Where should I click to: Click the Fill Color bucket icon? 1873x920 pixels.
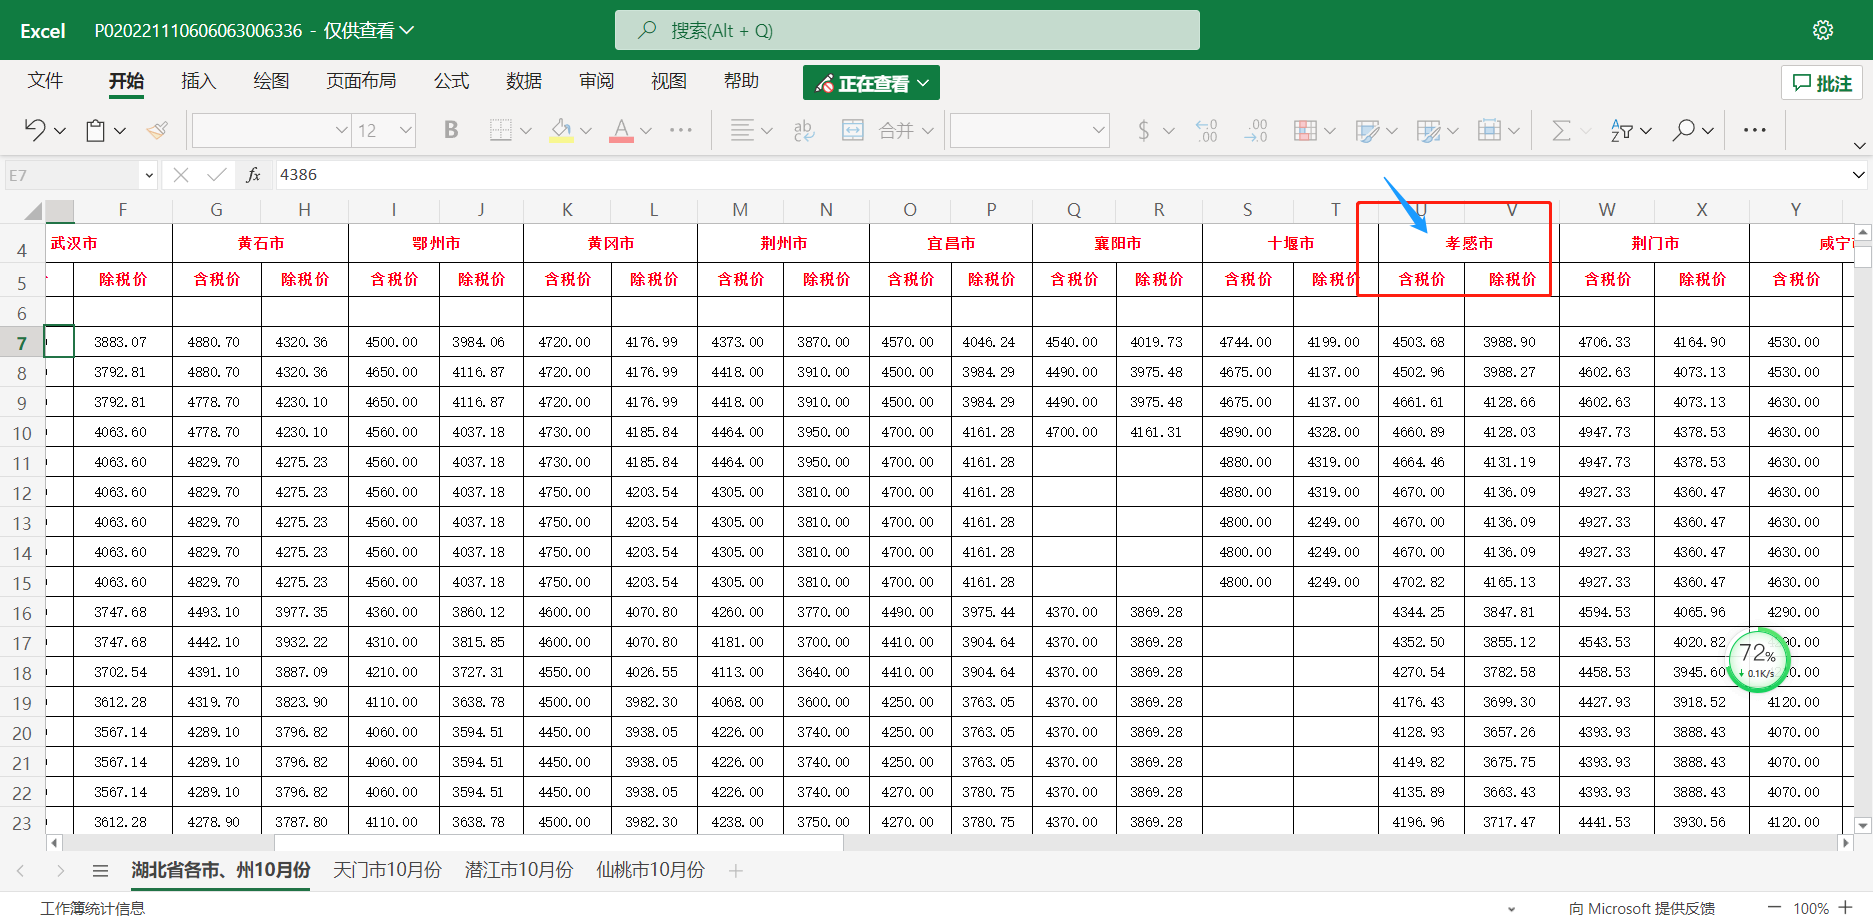tap(561, 130)
